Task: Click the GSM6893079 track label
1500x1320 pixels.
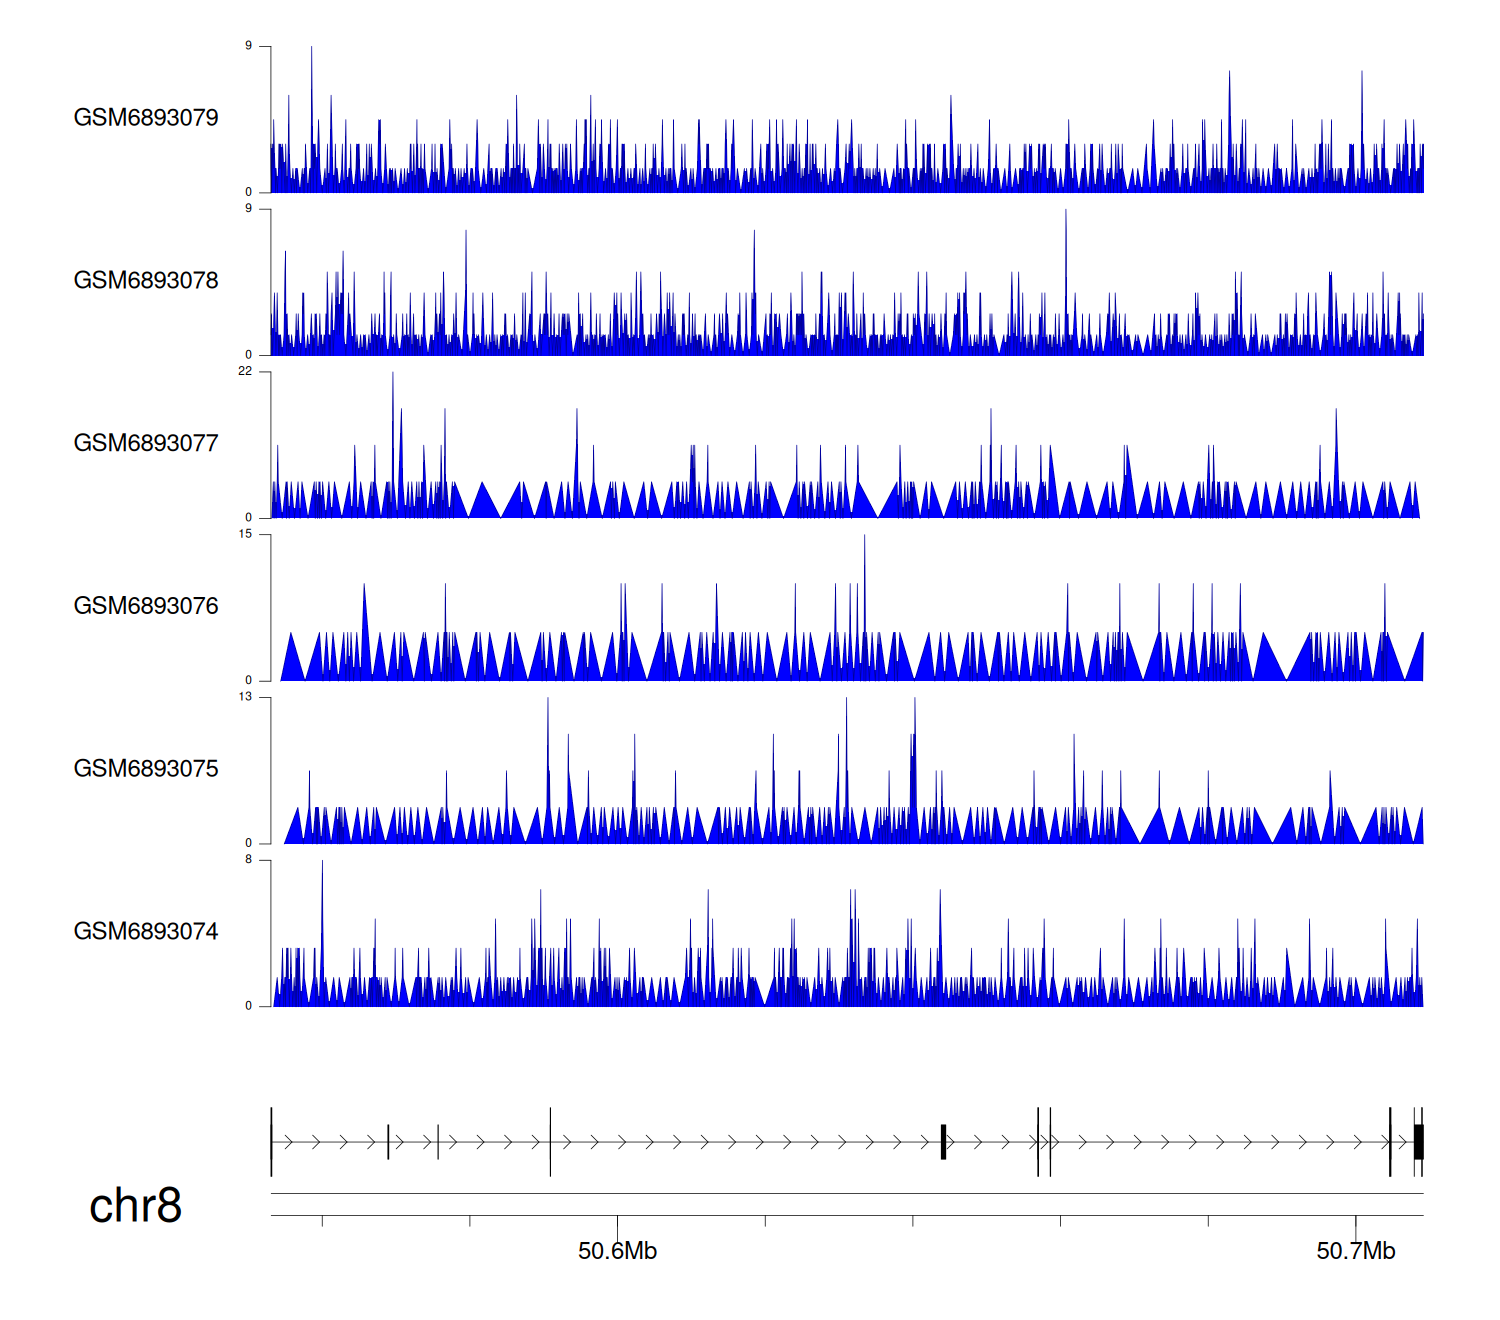Action: (x=146, y=118)
